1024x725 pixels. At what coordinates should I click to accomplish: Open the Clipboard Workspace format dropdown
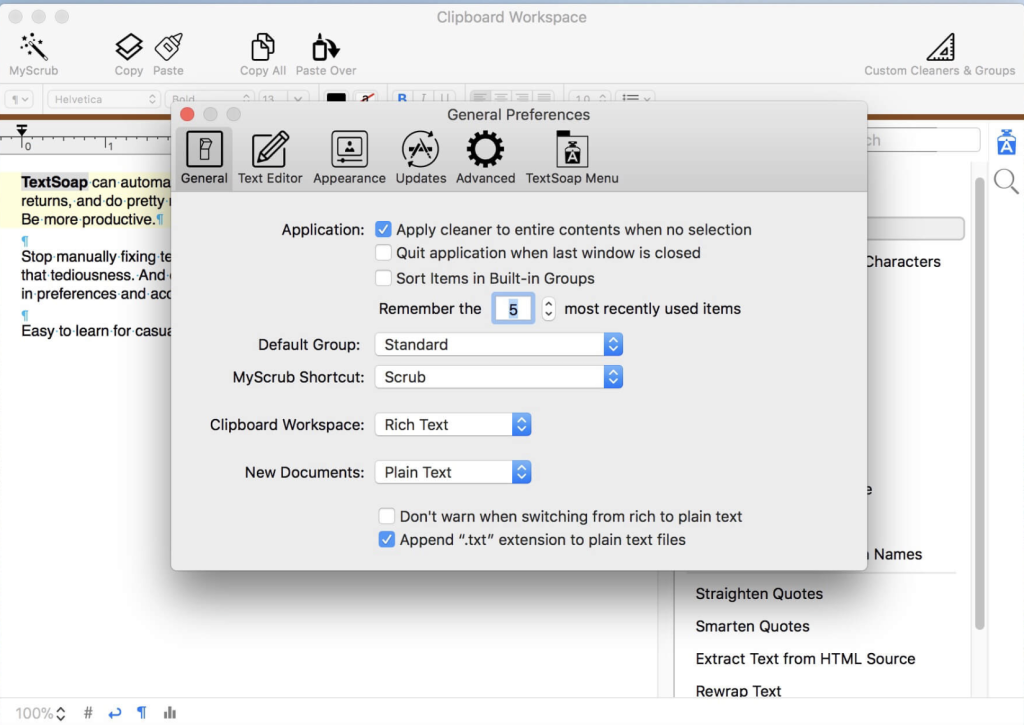click(x=453, y=425)
